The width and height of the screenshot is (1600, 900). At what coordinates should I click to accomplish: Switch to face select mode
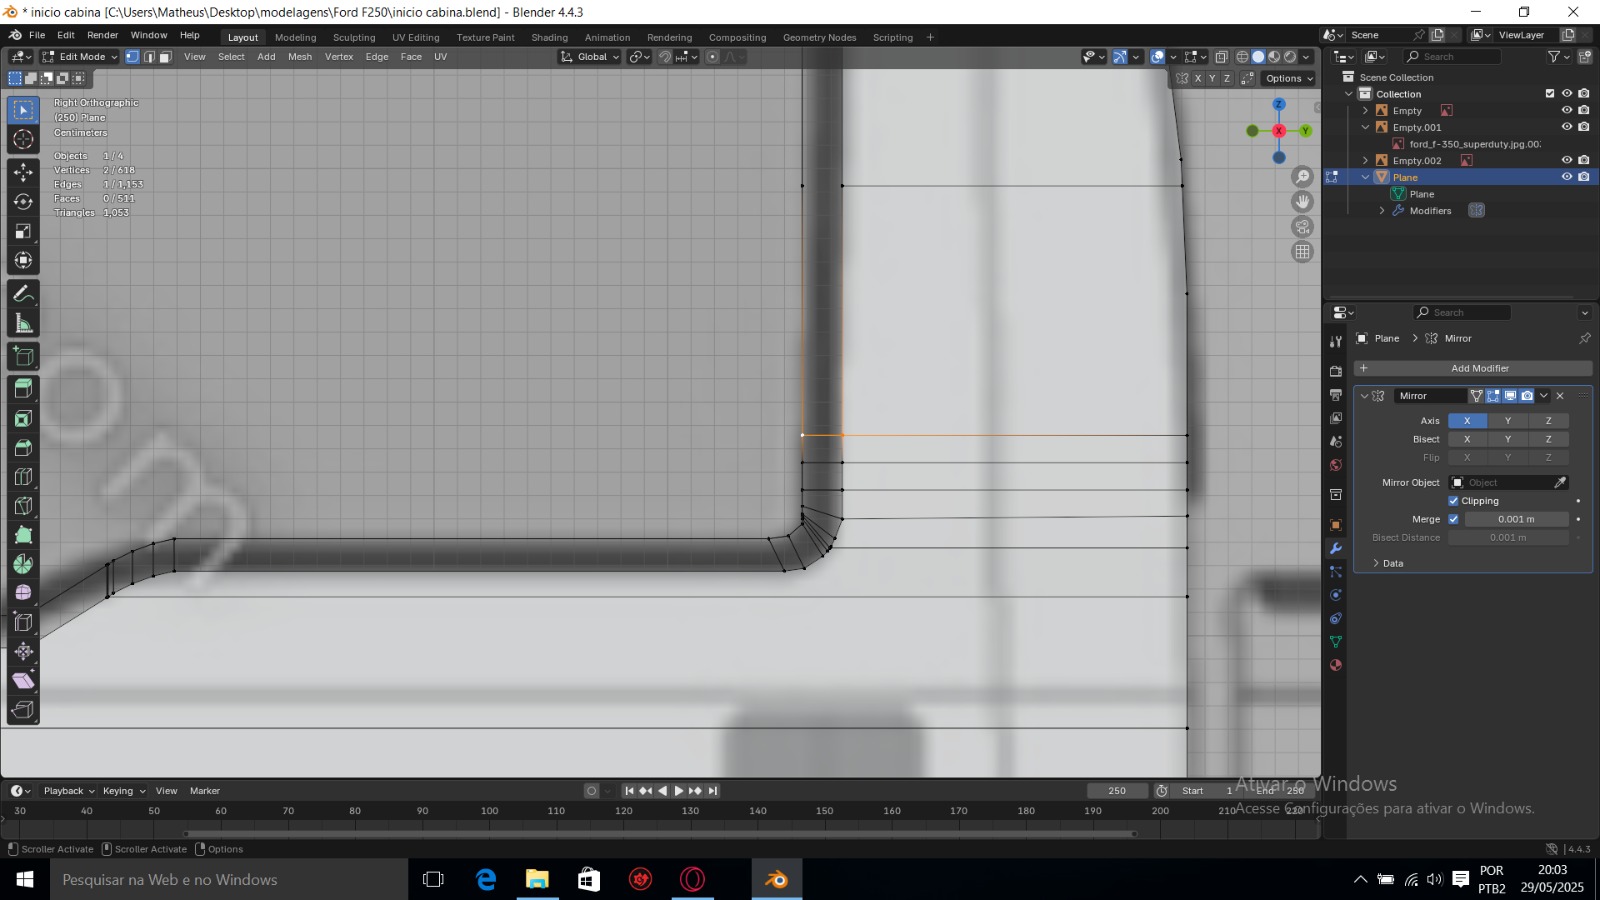click(165, 57)
